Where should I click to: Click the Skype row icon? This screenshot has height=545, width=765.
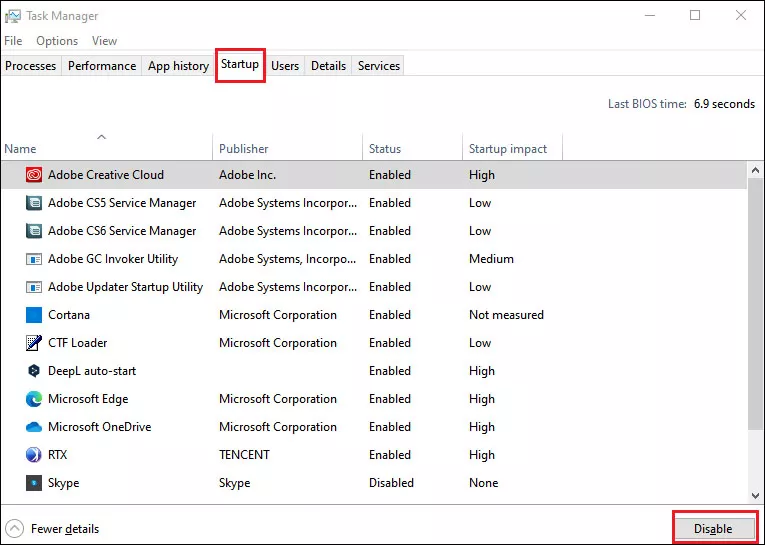[34, 483]
